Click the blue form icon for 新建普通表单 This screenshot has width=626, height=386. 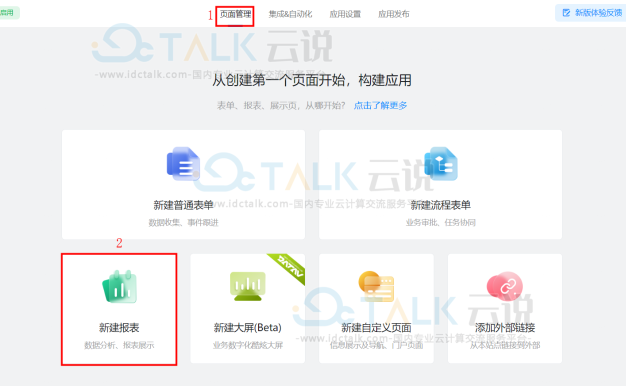point(183,164)
